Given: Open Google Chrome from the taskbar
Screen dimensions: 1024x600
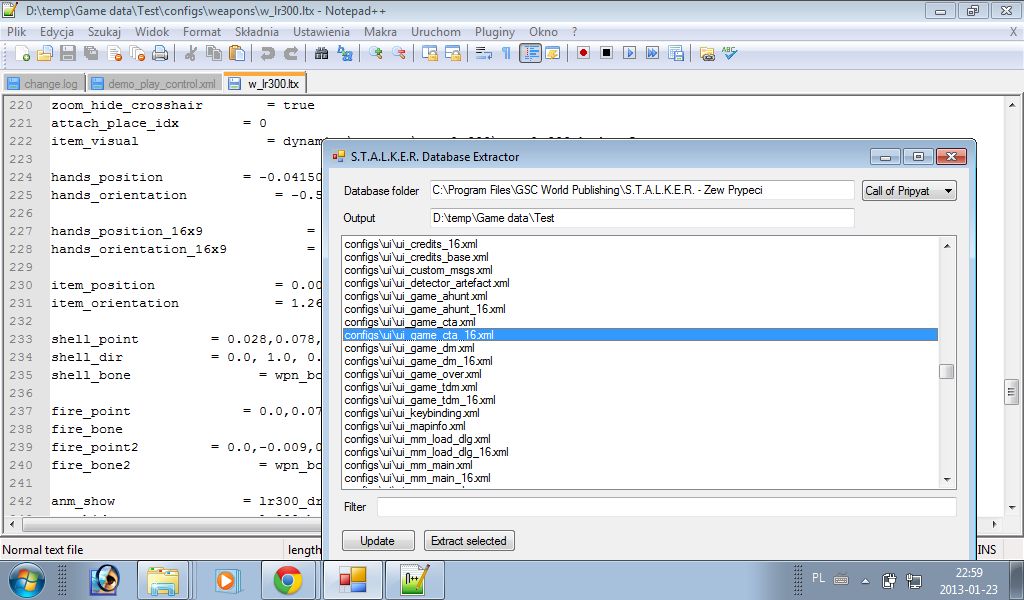Looking at the screenshot, I should tap(288, 580).
